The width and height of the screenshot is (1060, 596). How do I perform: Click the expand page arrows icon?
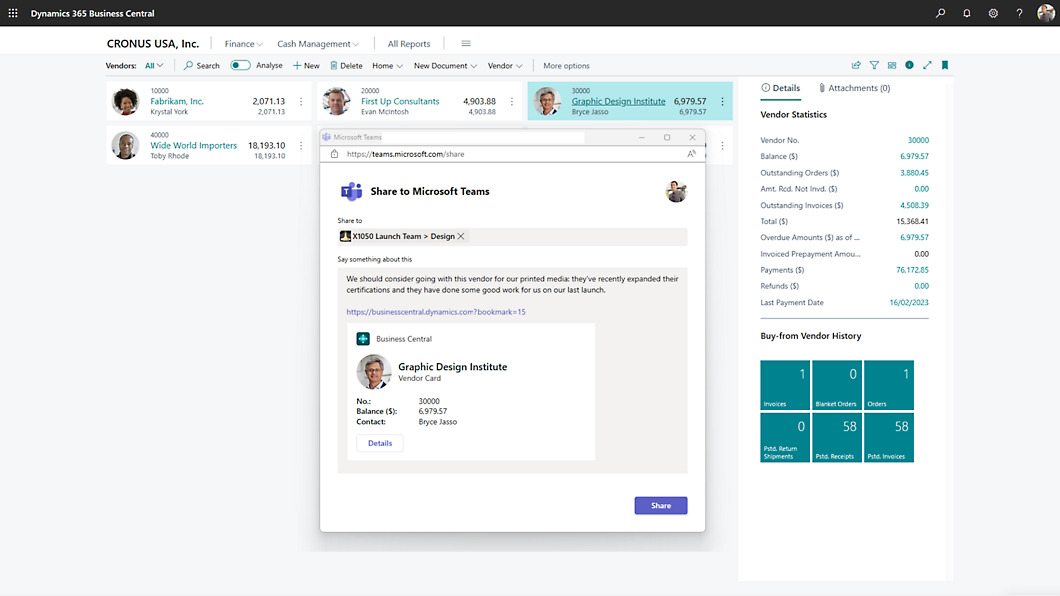927,65
